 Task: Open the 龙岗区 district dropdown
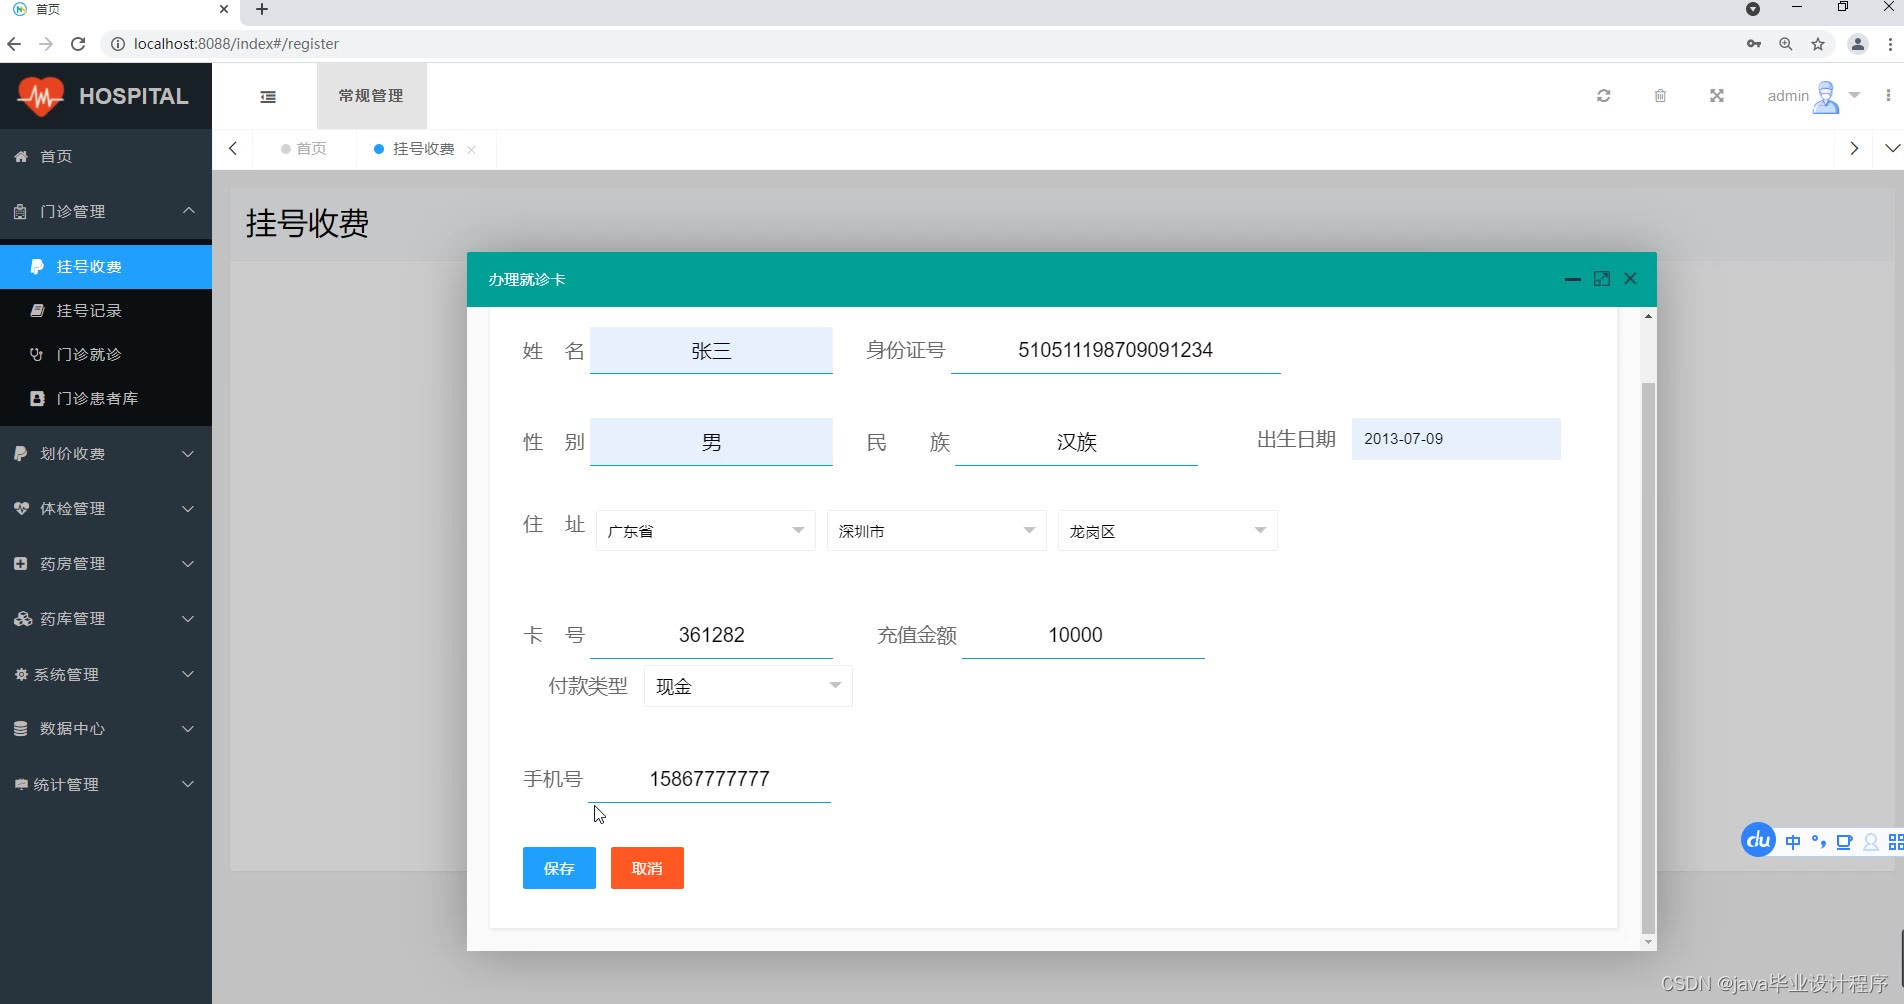[x=1167, y=531]
